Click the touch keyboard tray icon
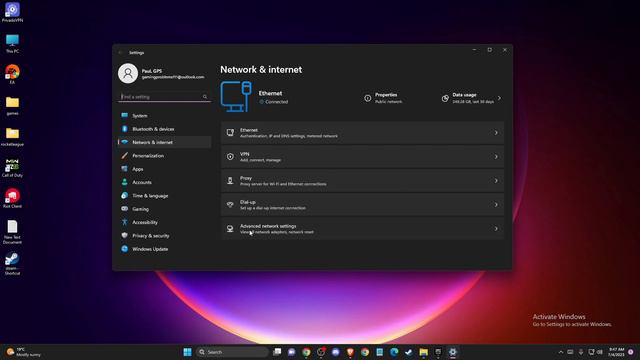The width and height of the screenshot is (640, 360). 570,352
